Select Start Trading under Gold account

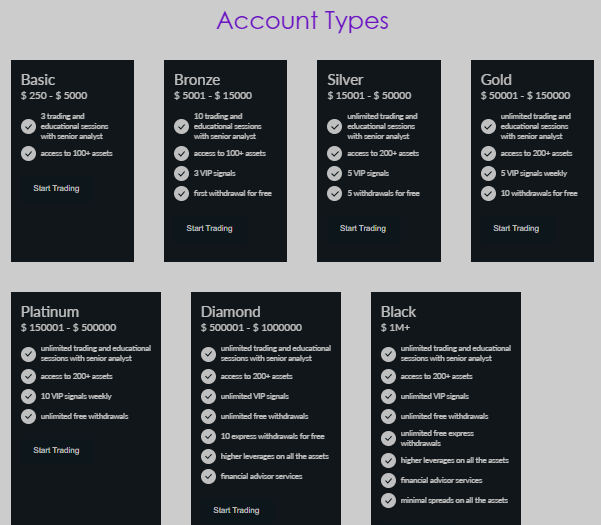coord(516,228)
